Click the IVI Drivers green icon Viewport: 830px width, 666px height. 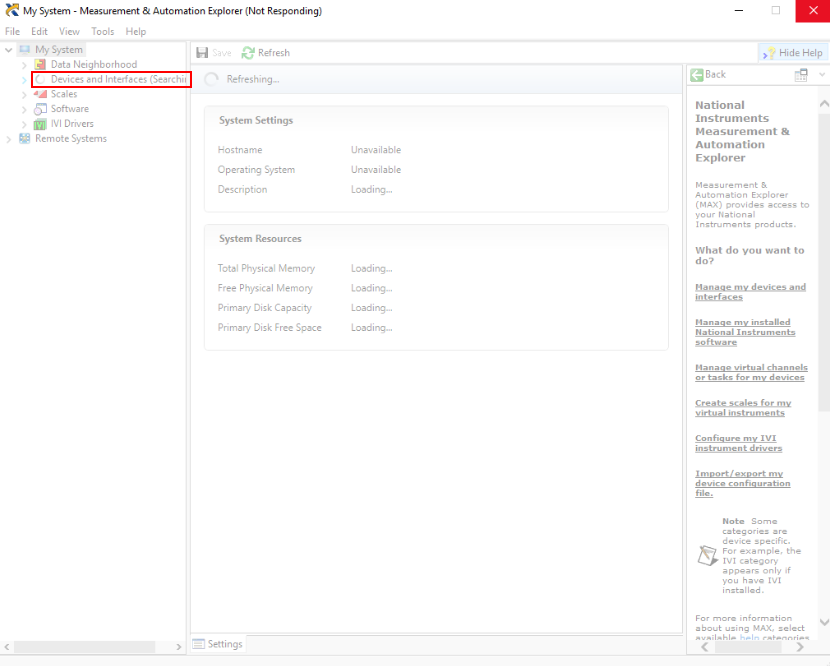(40, 124)
